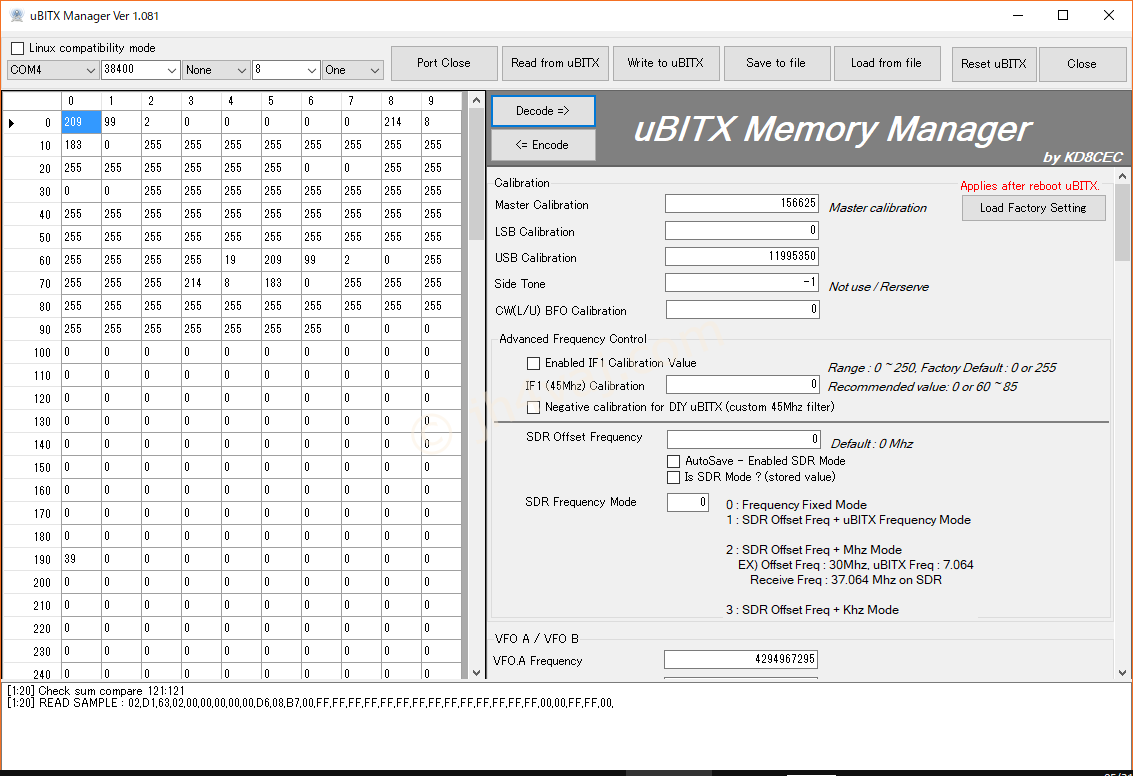This screenshot has height=776, width=1133.
Task: Click the memory grid scrollbar thumb
Action: (476, 173)
